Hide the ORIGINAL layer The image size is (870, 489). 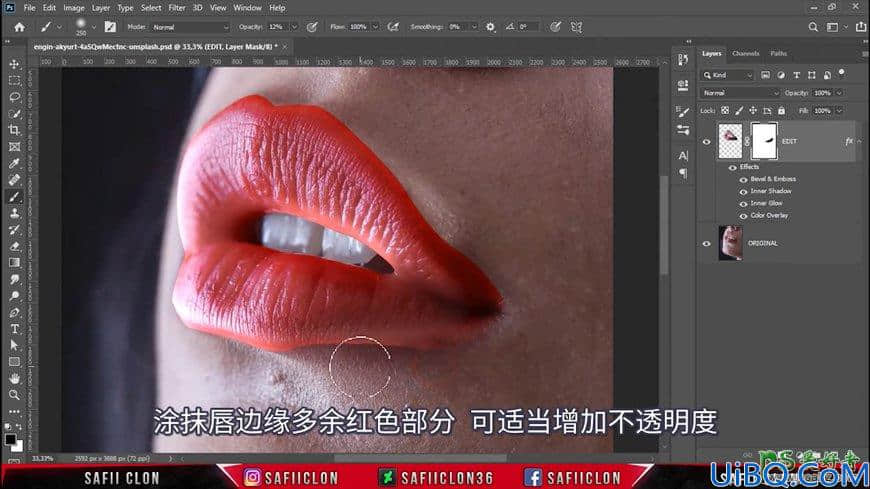706,244
